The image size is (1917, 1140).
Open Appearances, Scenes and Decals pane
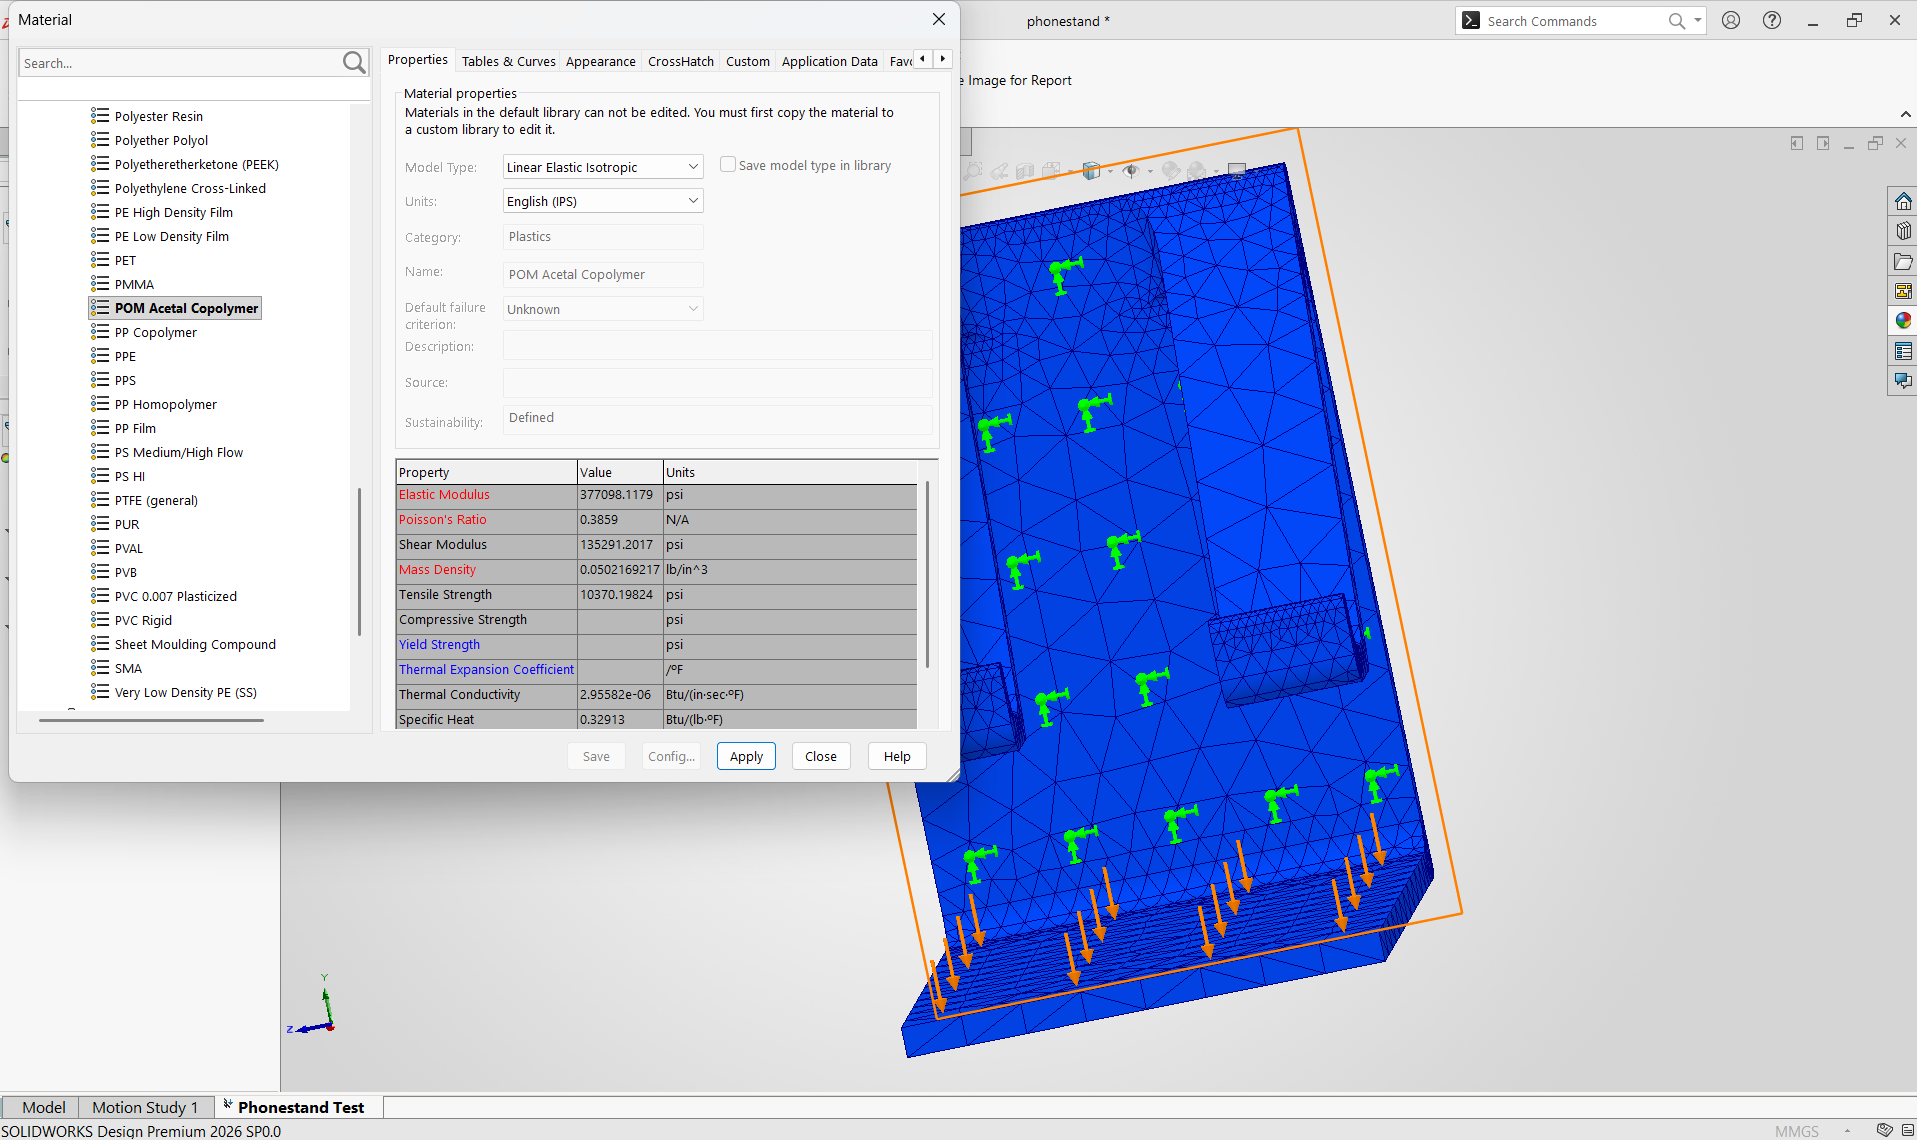coord(1903,321)
